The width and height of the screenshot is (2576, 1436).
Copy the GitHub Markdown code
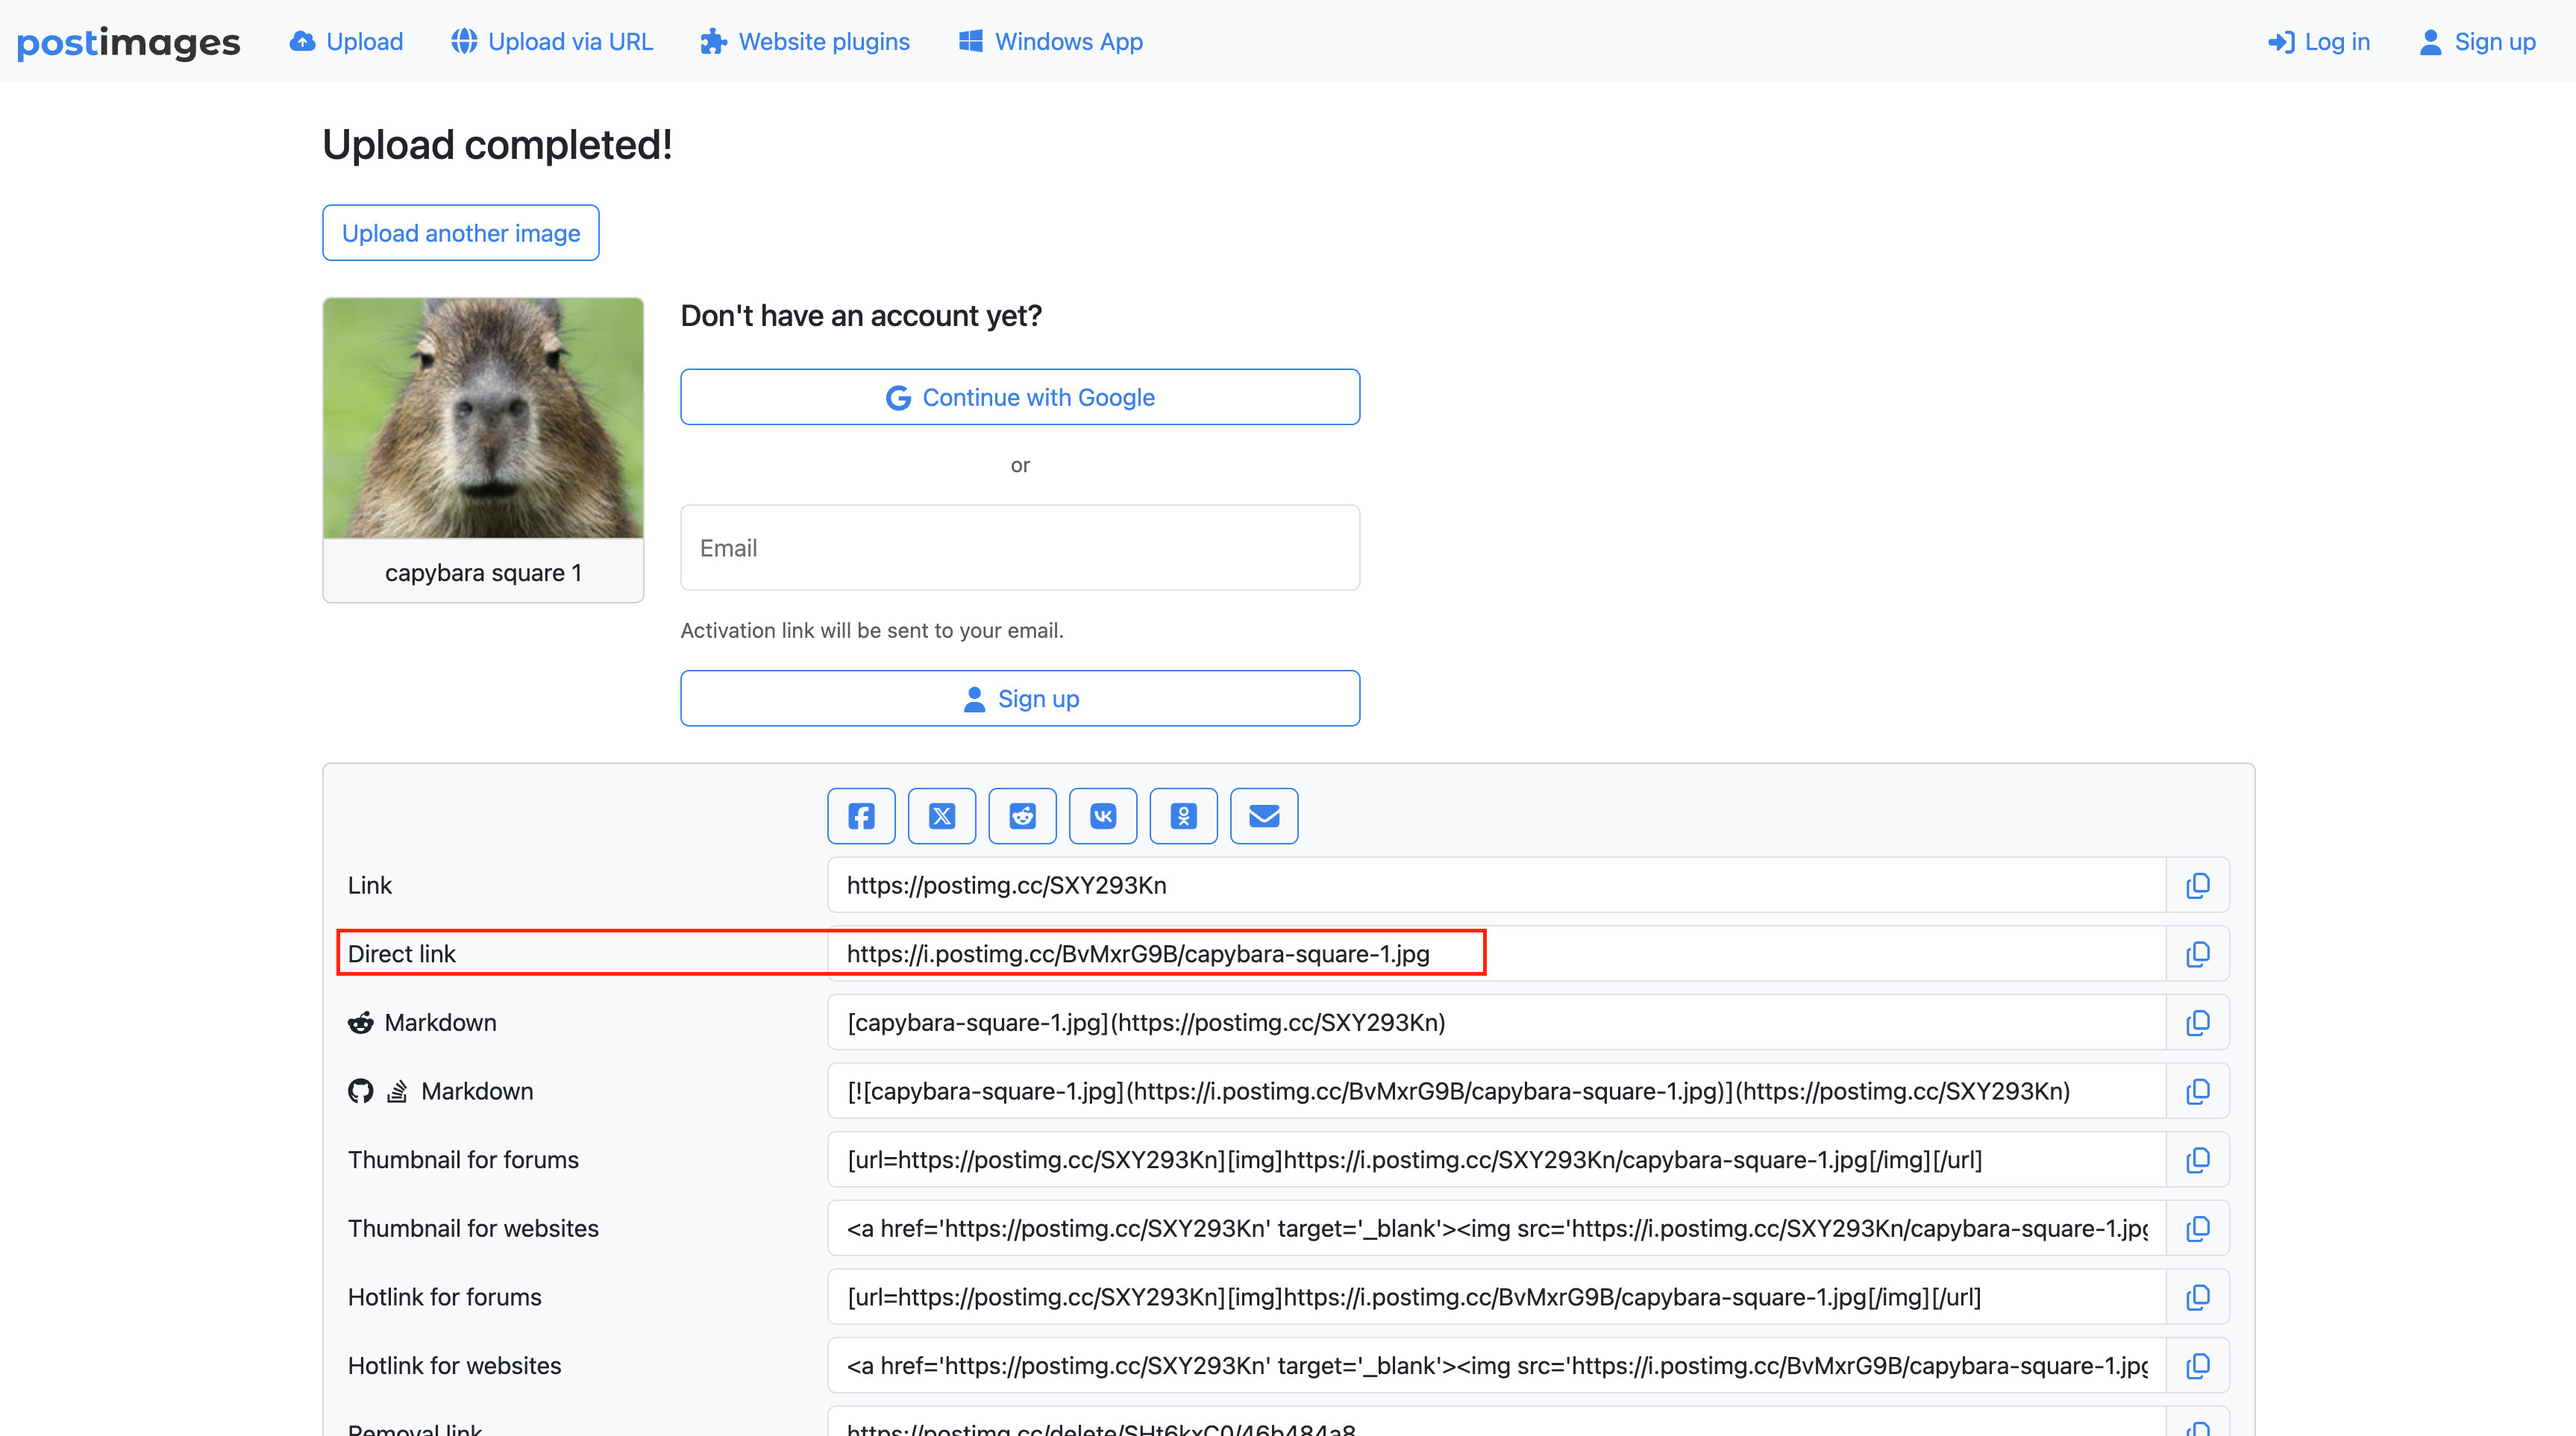pos(2197,1091)
